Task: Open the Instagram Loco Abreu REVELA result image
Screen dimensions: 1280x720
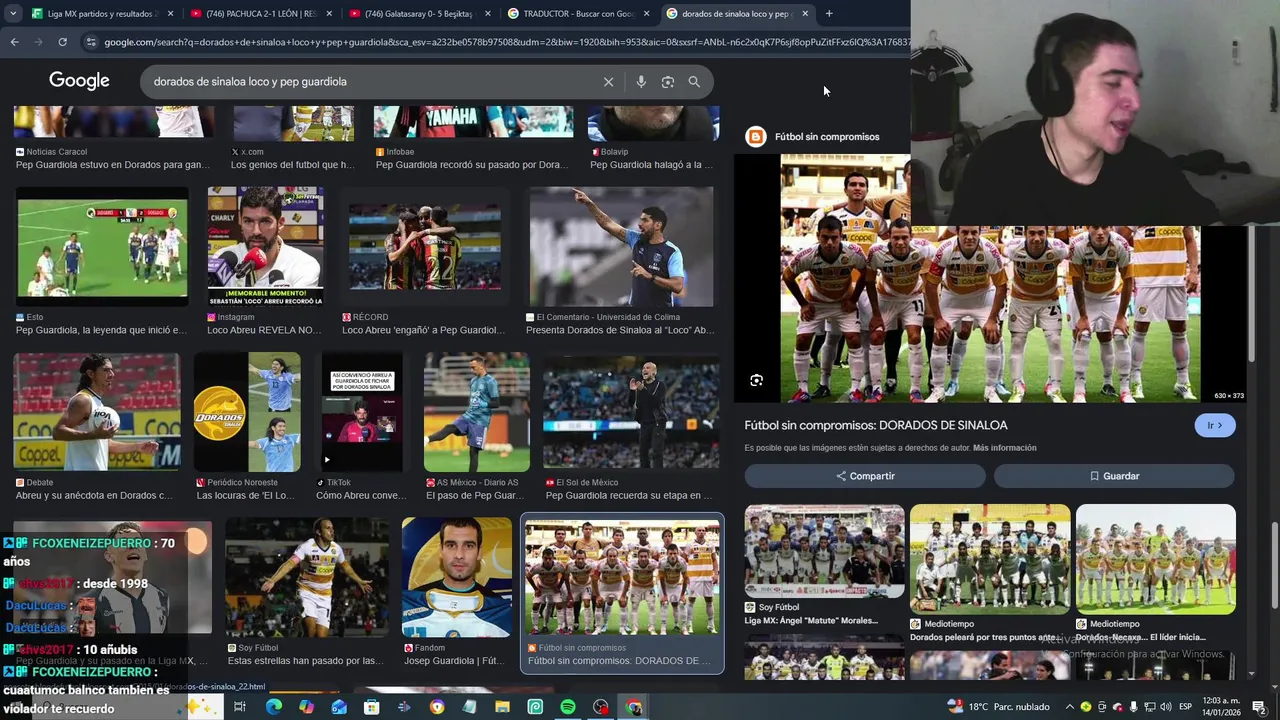Action: pos(265,246)
